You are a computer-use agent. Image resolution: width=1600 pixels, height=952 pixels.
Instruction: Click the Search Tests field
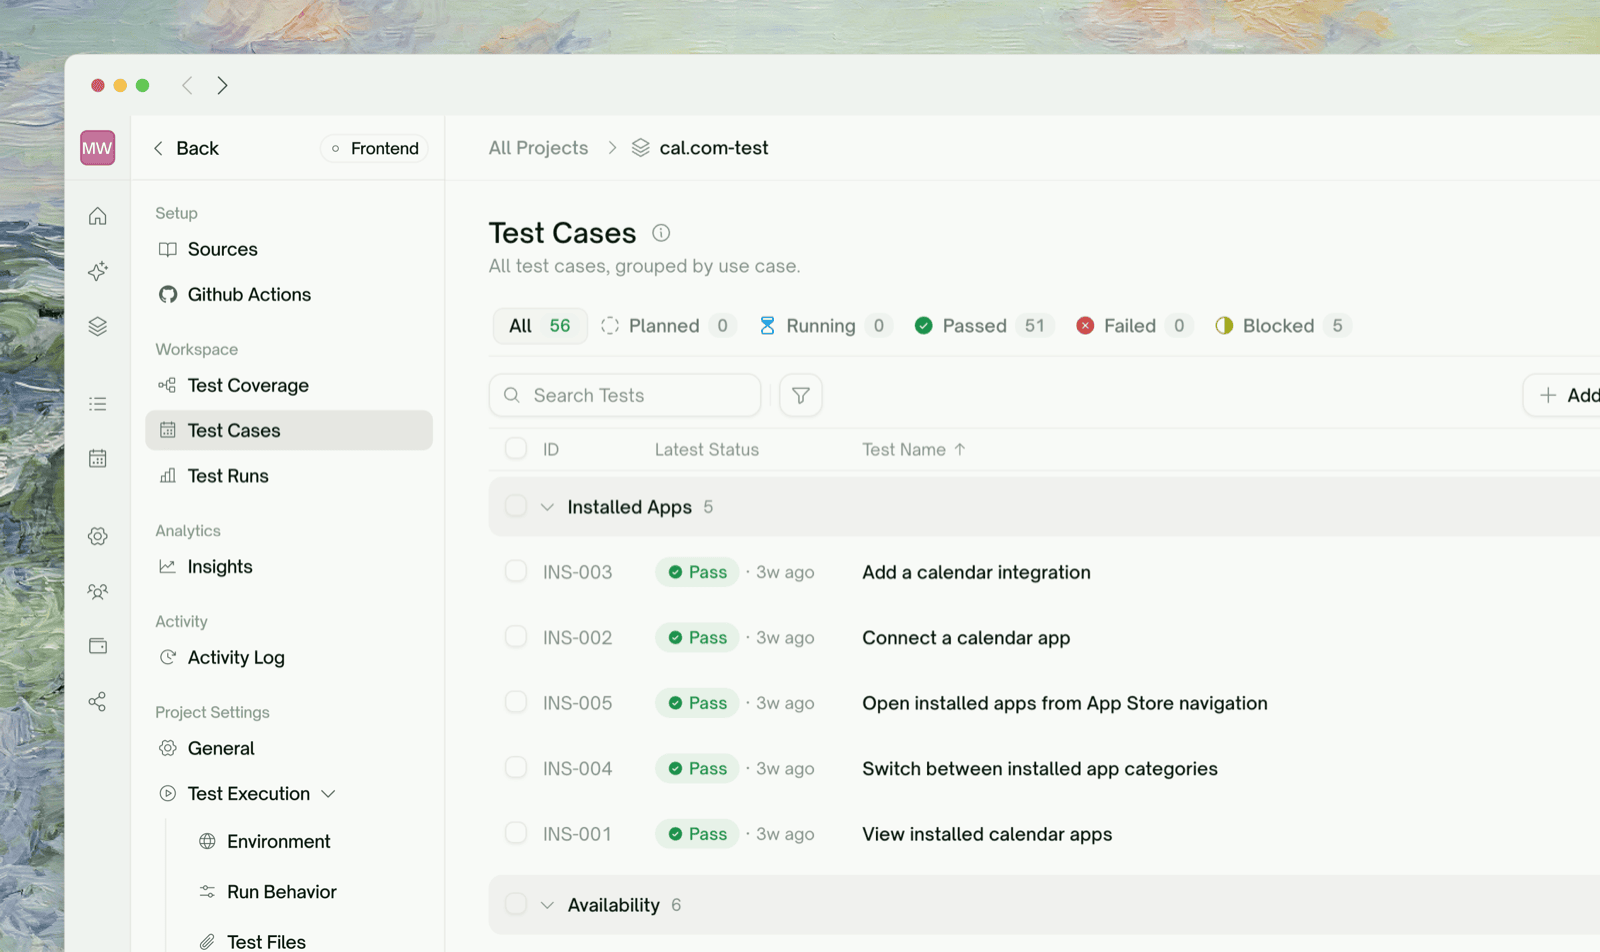625,395
